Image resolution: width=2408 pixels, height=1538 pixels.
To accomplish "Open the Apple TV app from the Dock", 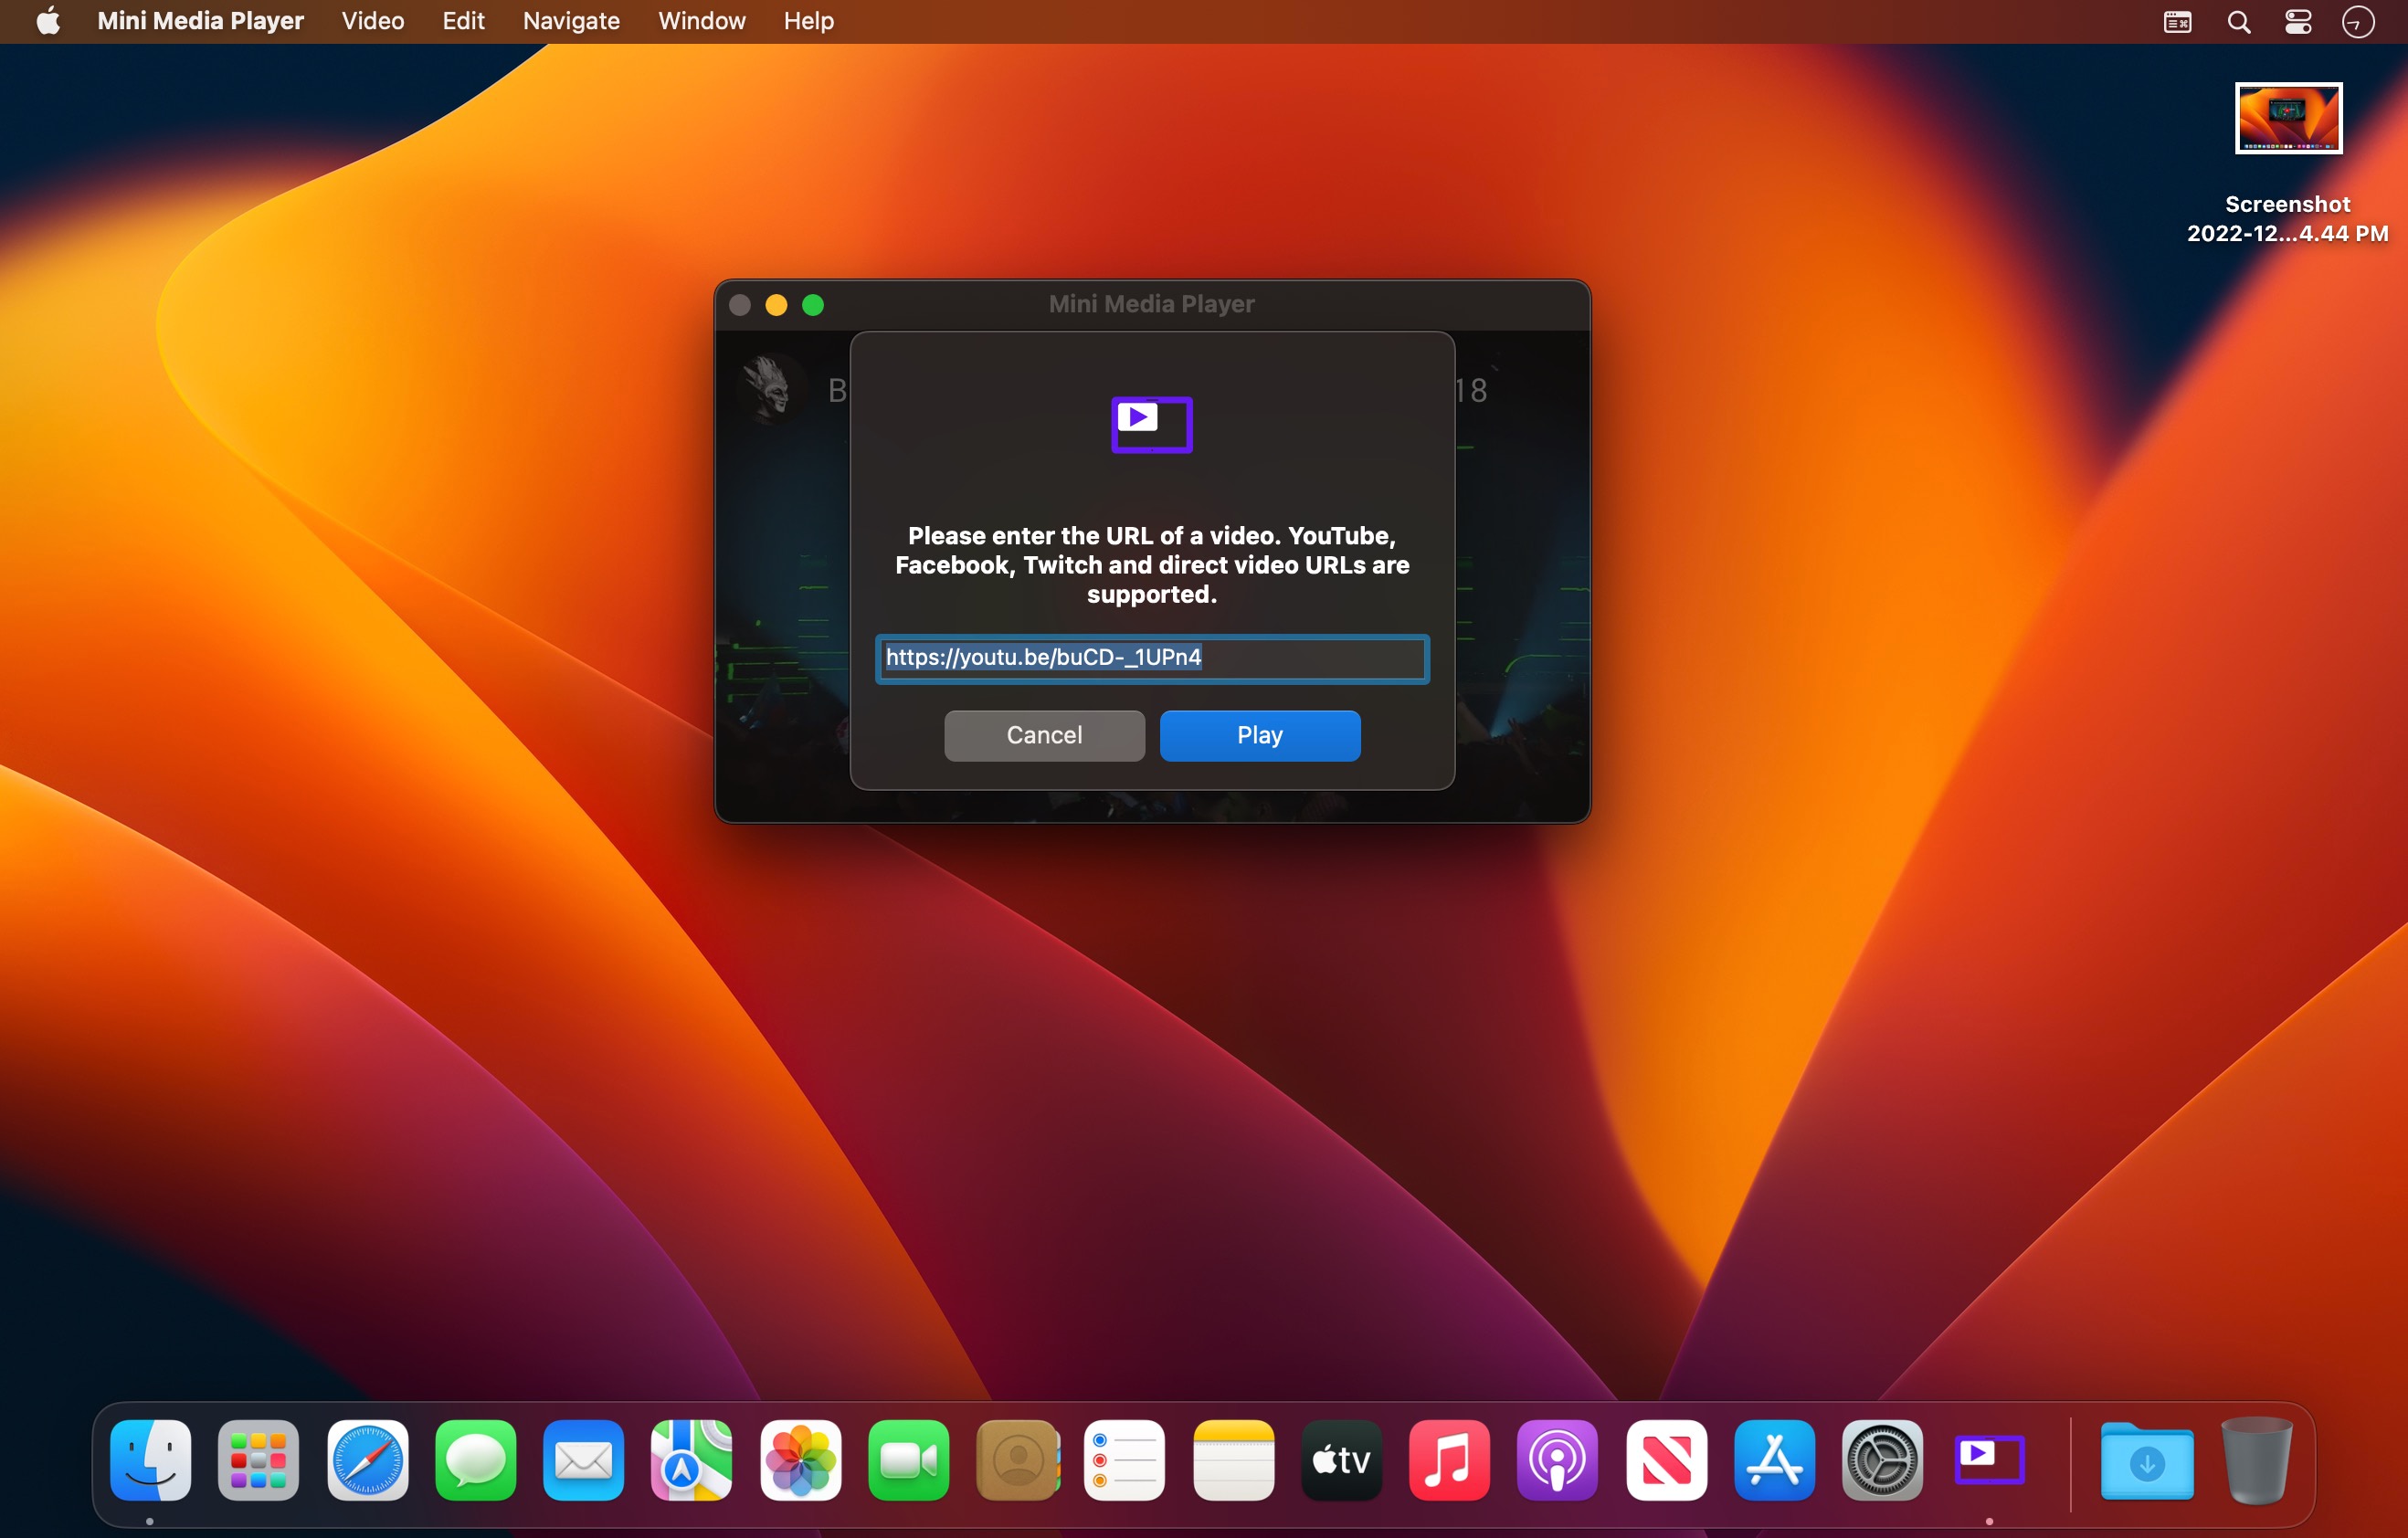I will click(x=1341, y=1459).
